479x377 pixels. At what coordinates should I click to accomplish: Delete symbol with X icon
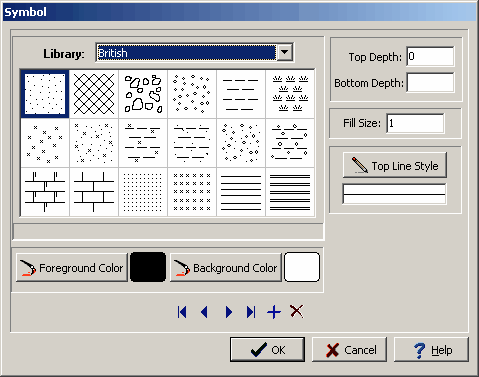pos(296,312)
